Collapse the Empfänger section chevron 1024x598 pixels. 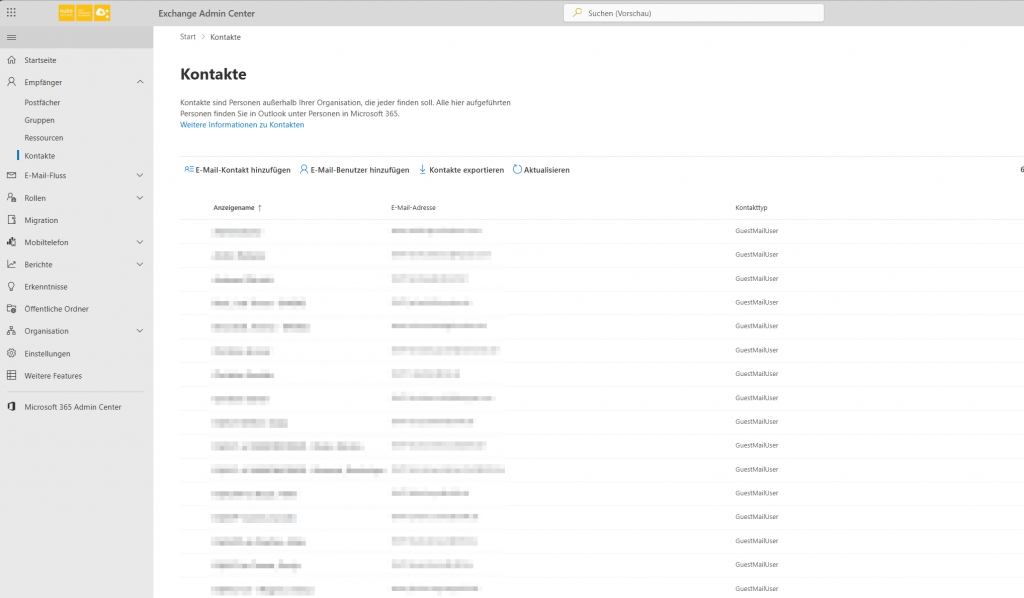click(140, 82)
